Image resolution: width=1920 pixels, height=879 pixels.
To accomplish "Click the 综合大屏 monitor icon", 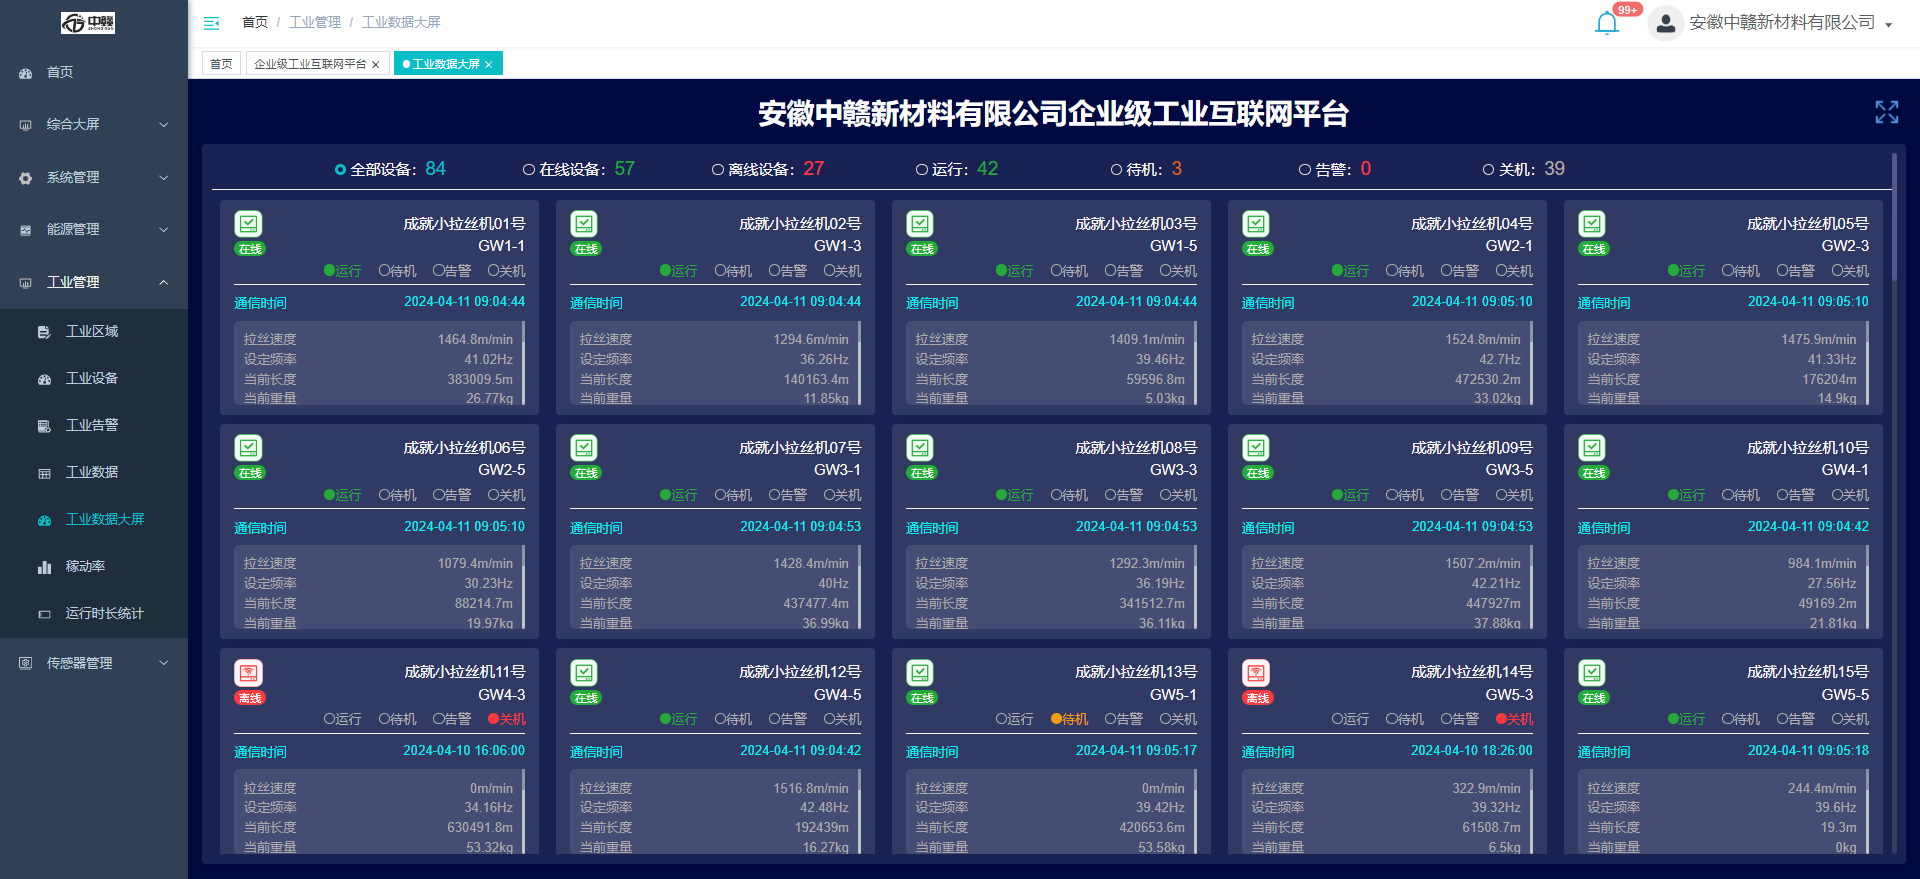I will pos(26,125).
